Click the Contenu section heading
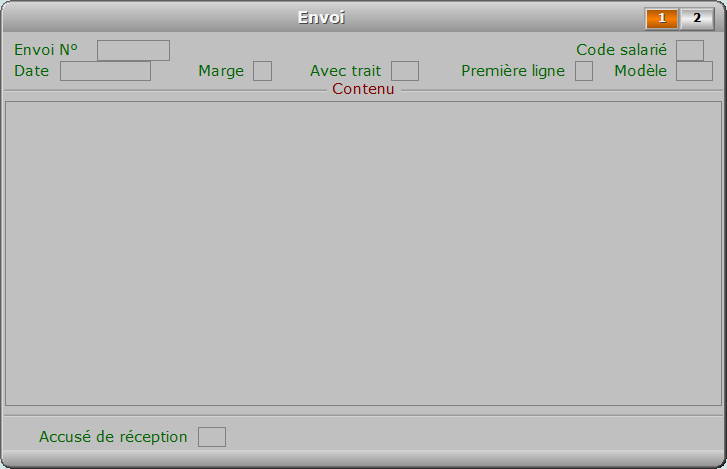This screenshot has width=727, height=469. (x=363, y=89)
